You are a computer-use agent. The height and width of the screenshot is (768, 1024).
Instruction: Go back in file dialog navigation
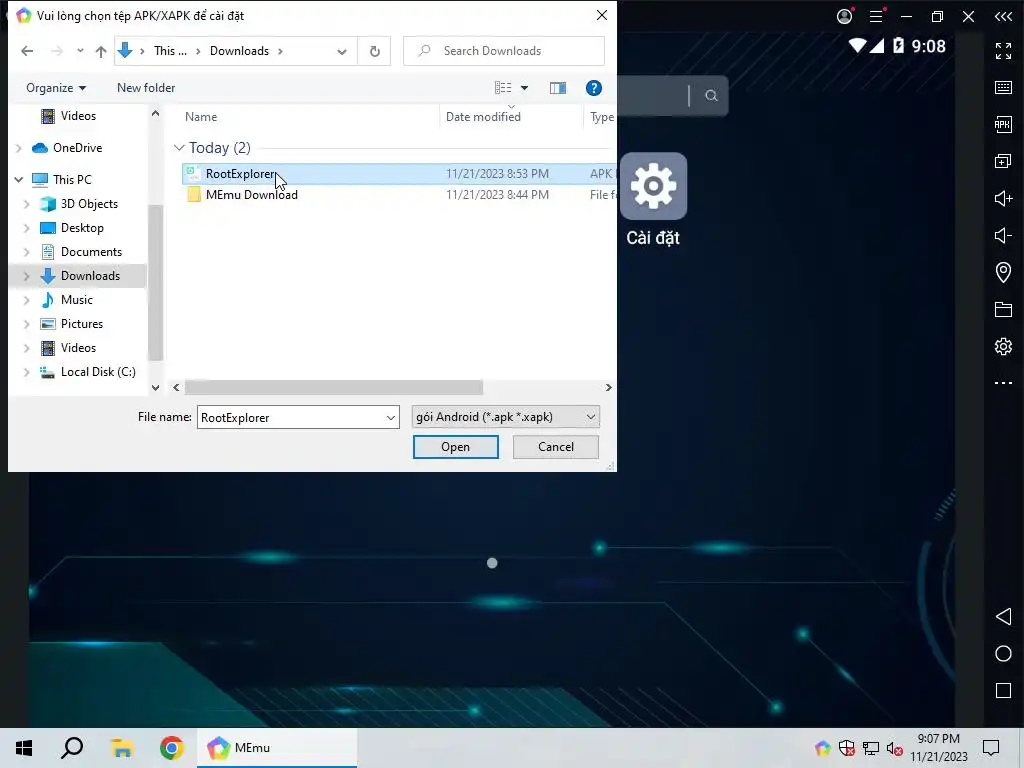click(x=27, y=51)
